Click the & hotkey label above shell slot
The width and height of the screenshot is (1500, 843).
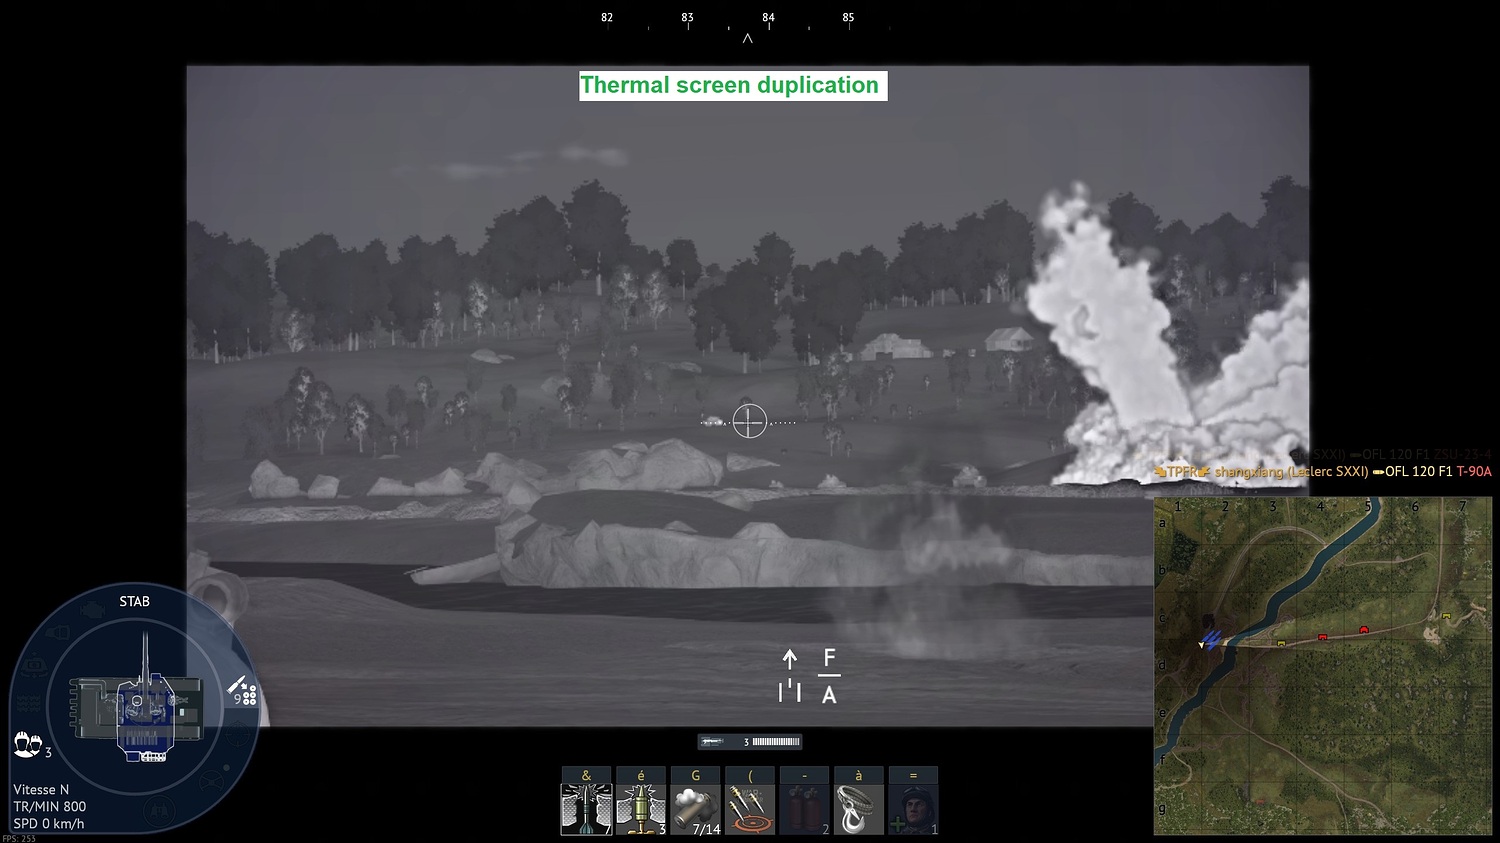(x=586, y=775)
